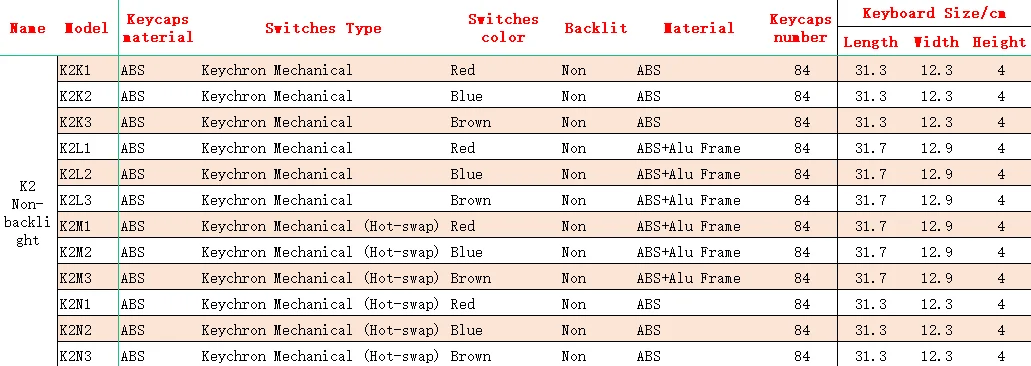Select the Name column header

28,28
